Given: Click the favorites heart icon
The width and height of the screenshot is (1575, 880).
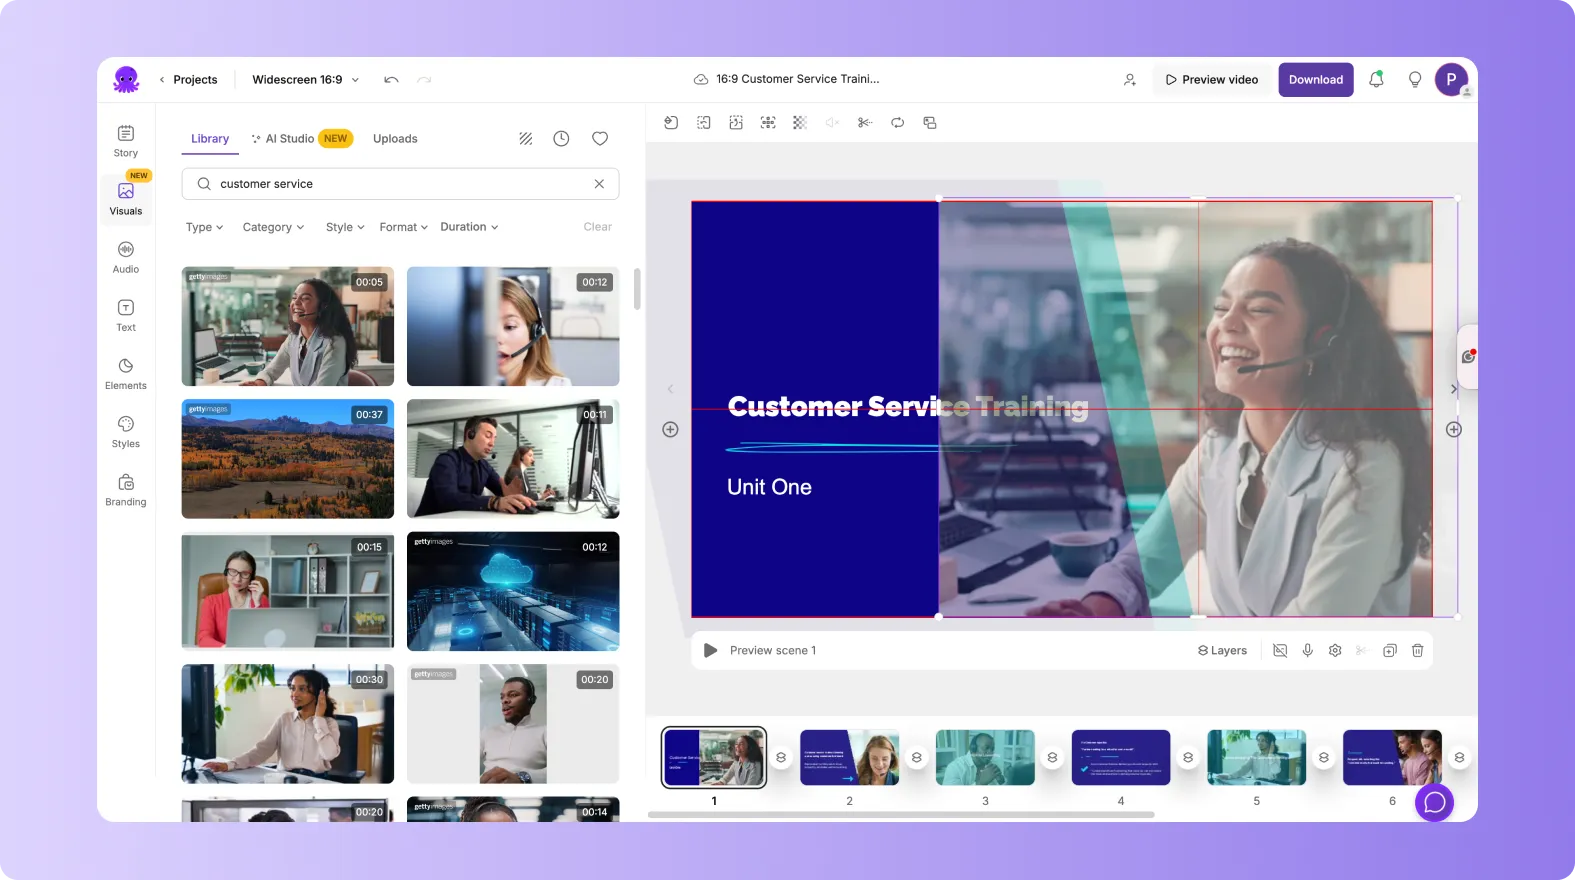Looking at the screenshot, I should pos(600,139).
